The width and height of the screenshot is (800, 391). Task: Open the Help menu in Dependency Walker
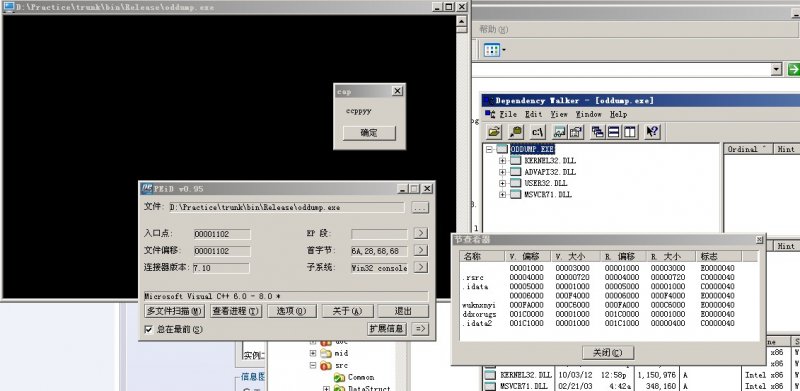pyautogui.click(x=618, y=114)
